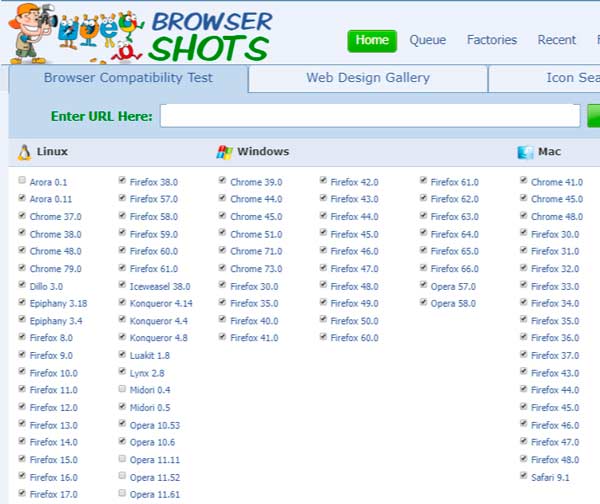Uncheck the Opera 10.53 checkbox
Image resolution: width=600 pixels, height=504 pixels.
coord(122,423)
